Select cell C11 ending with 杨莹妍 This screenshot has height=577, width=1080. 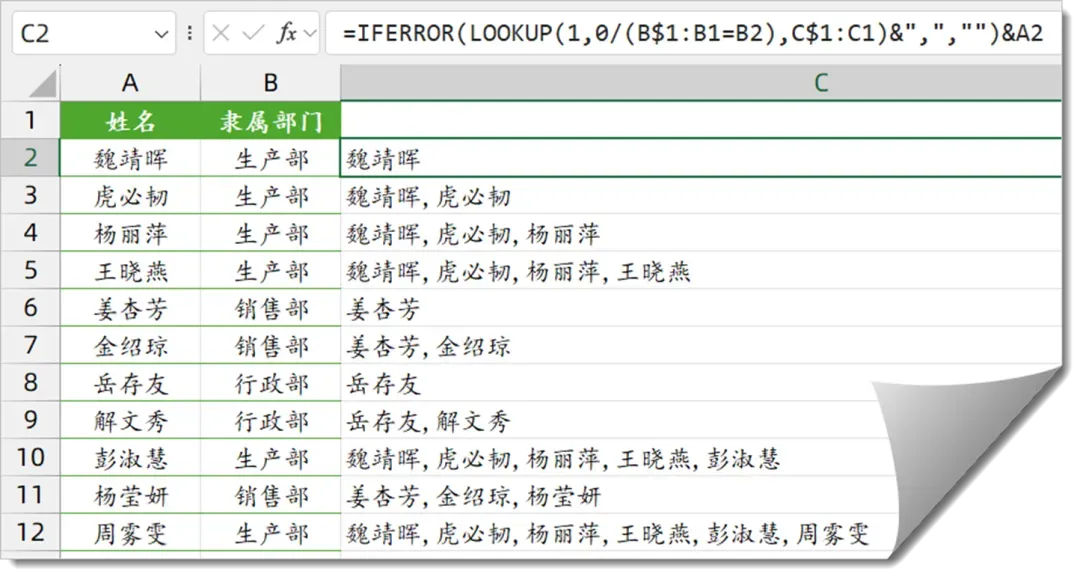[620, 494]
